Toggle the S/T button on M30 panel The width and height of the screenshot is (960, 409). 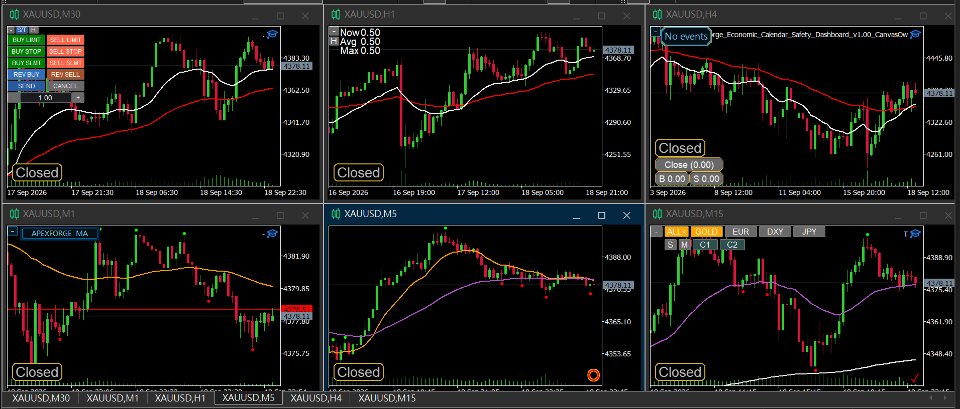[22, 30]
